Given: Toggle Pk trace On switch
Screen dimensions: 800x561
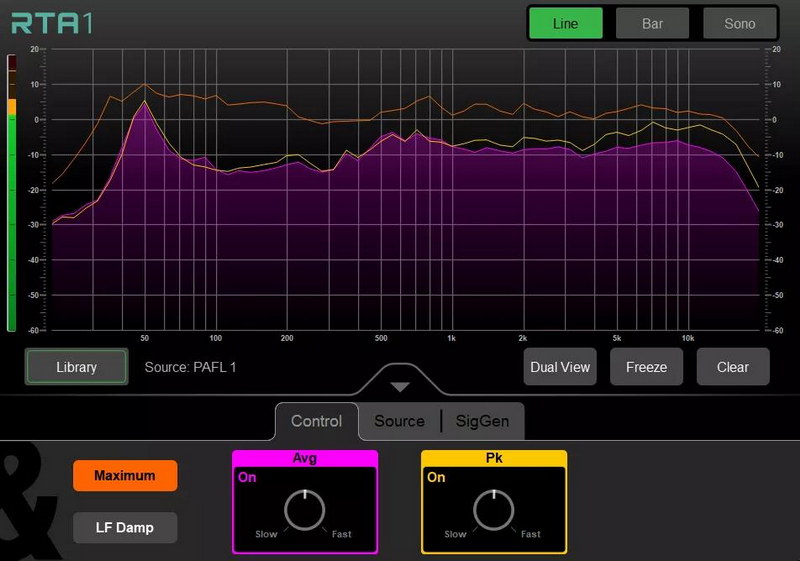Looking at the screenshot, I should pyautogui.click(x=436, y=477).
